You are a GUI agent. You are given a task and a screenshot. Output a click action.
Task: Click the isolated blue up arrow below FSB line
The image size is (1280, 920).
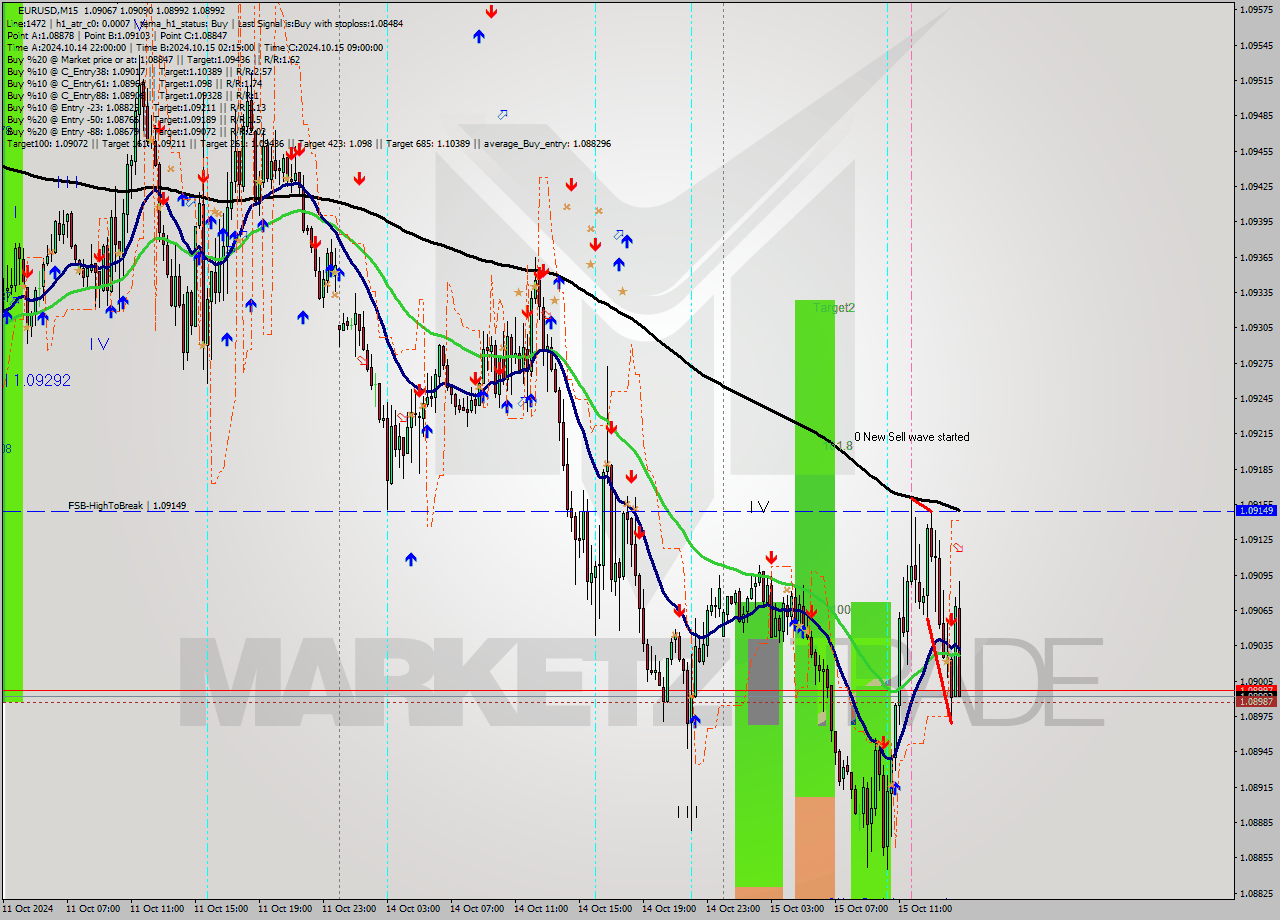(411, 559)
